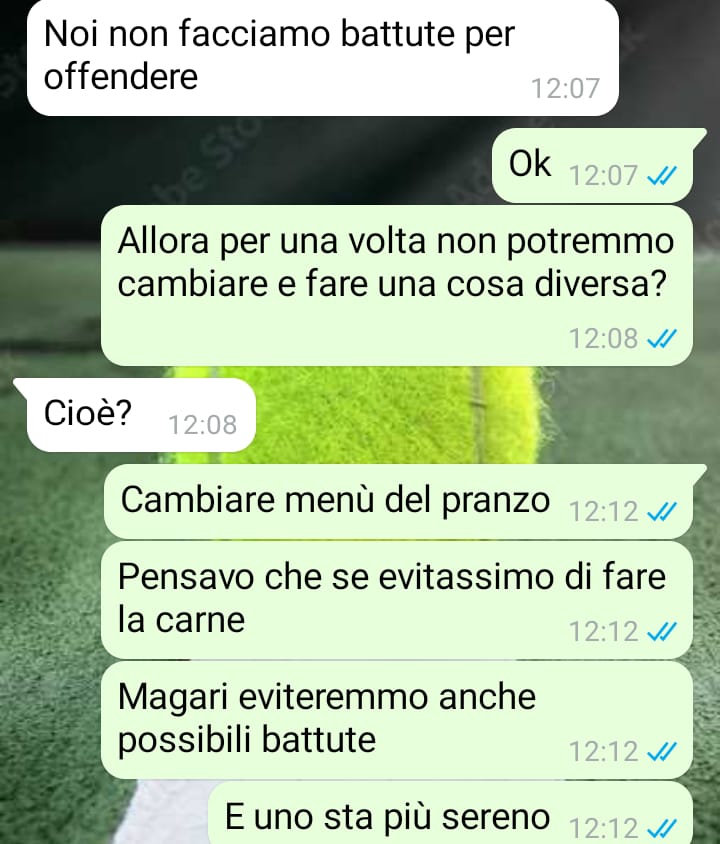Select 'Allora per una volta non potremmo' bubble
Viewport: 720px width, 844px height.
coord(397,285)
